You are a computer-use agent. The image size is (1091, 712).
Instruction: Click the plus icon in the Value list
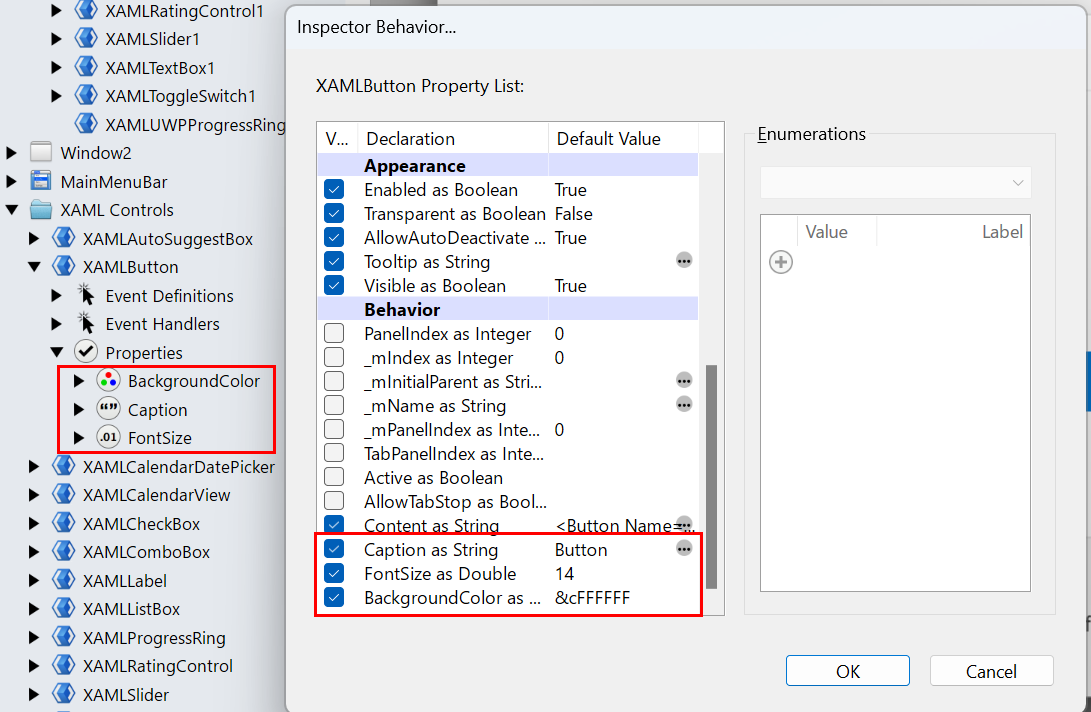tap(780, 261)
